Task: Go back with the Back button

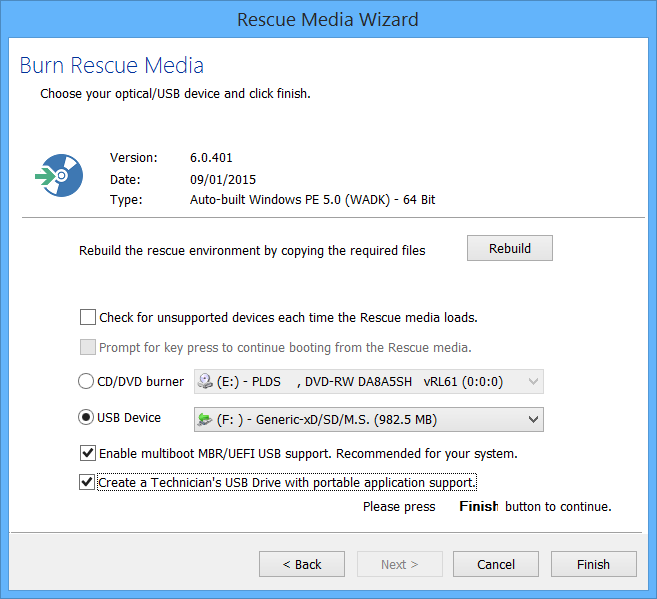Action: point(302,564)
